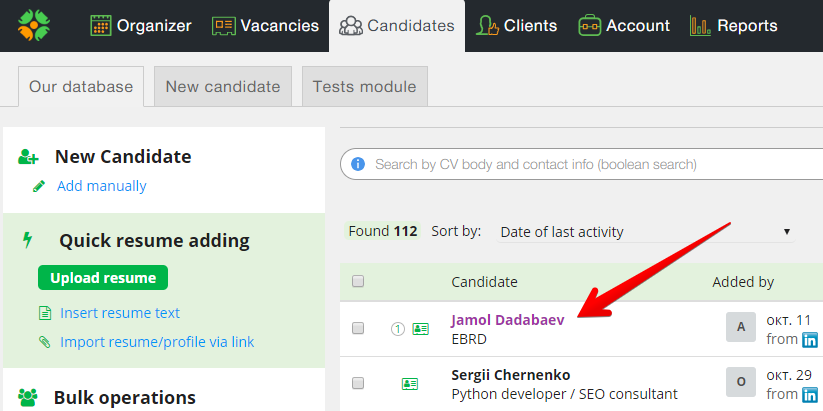Click the circled number 1 badge icon

pos(398,329)
